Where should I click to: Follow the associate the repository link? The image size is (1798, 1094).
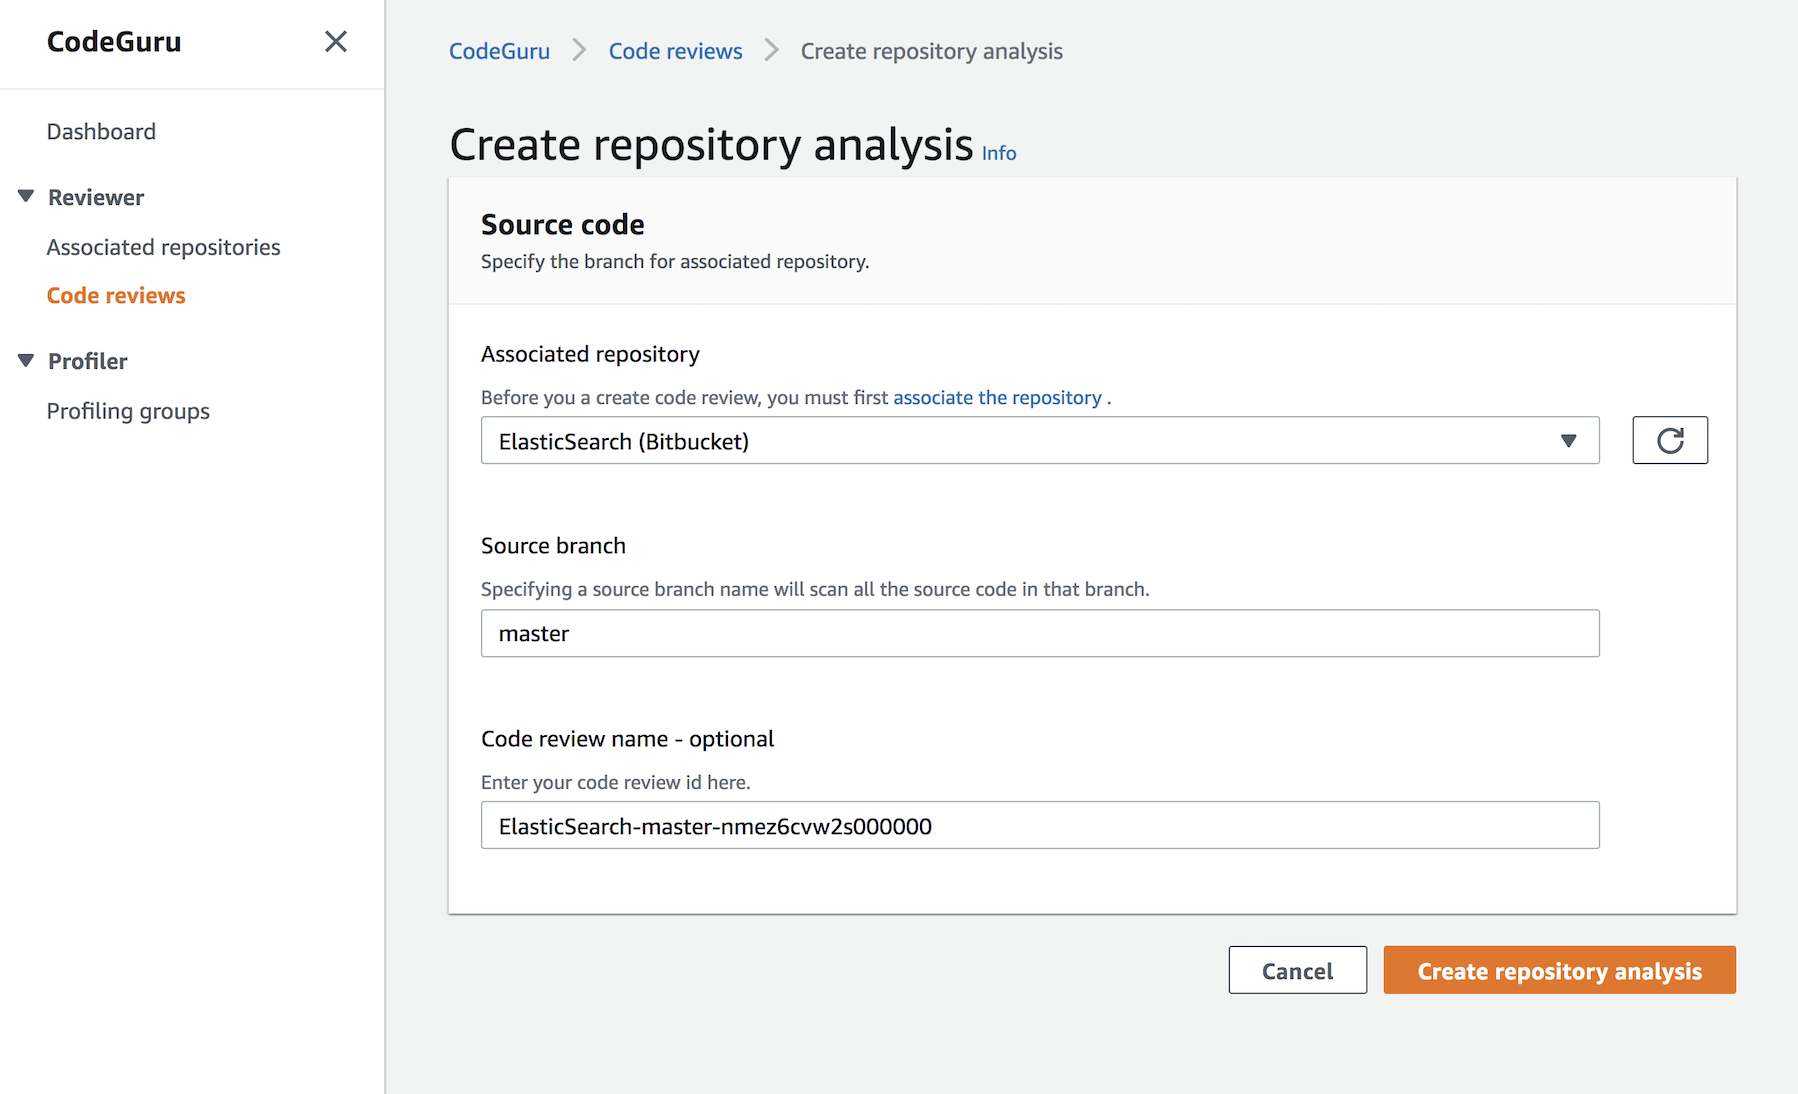coord(997,397)
